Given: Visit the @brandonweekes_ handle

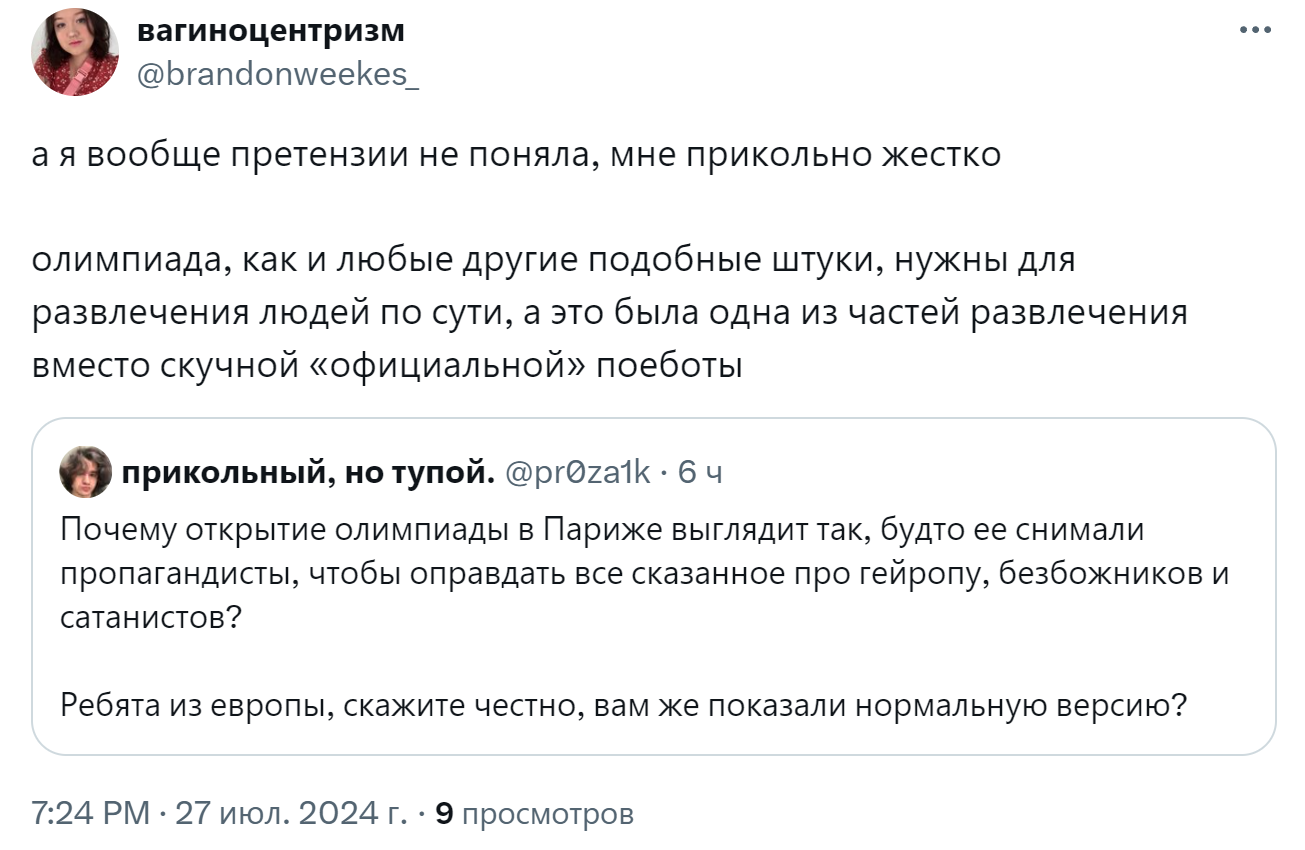Looking at the screenshot, I should coord(277,74).
